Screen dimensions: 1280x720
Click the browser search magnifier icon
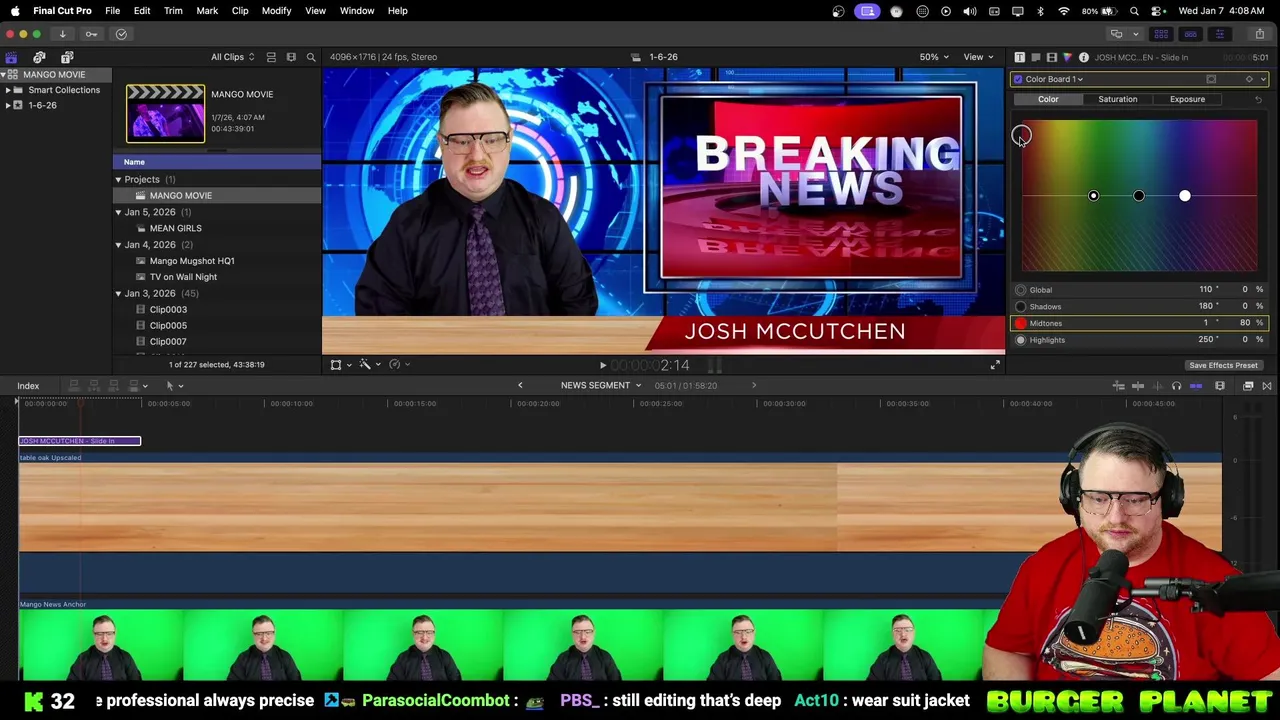311,57
